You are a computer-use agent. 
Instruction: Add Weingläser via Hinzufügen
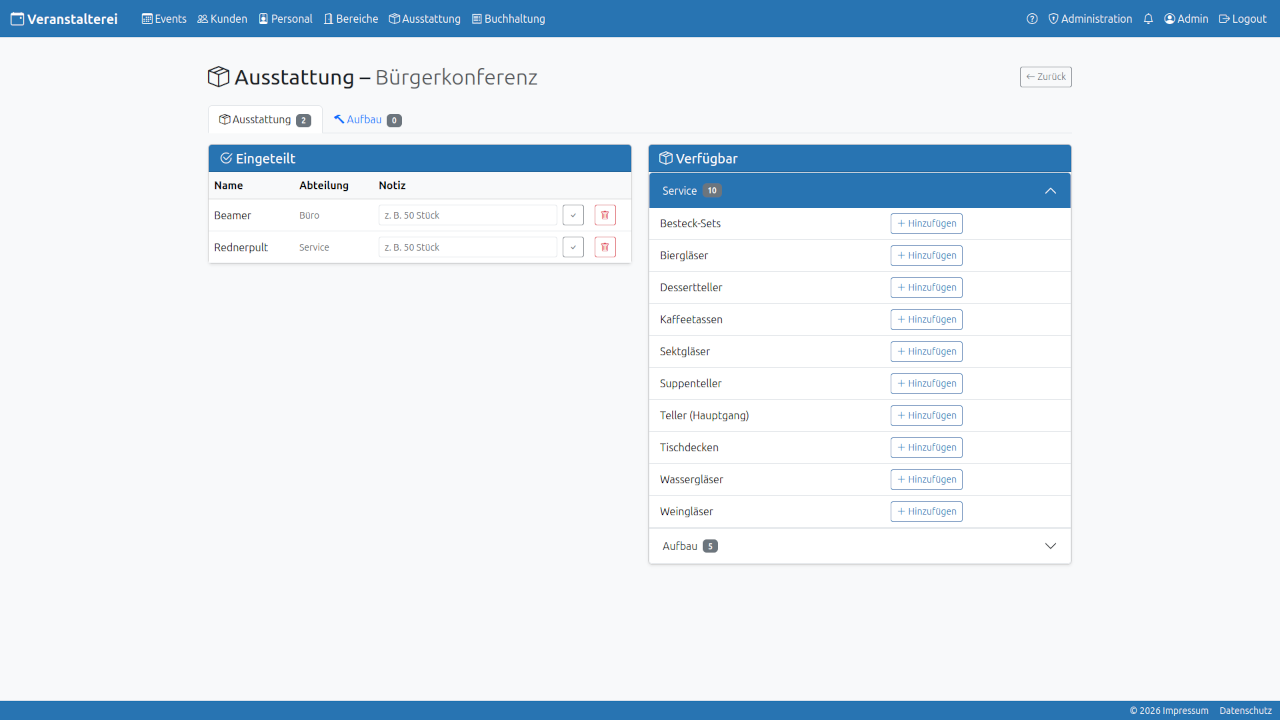point(927,512)
